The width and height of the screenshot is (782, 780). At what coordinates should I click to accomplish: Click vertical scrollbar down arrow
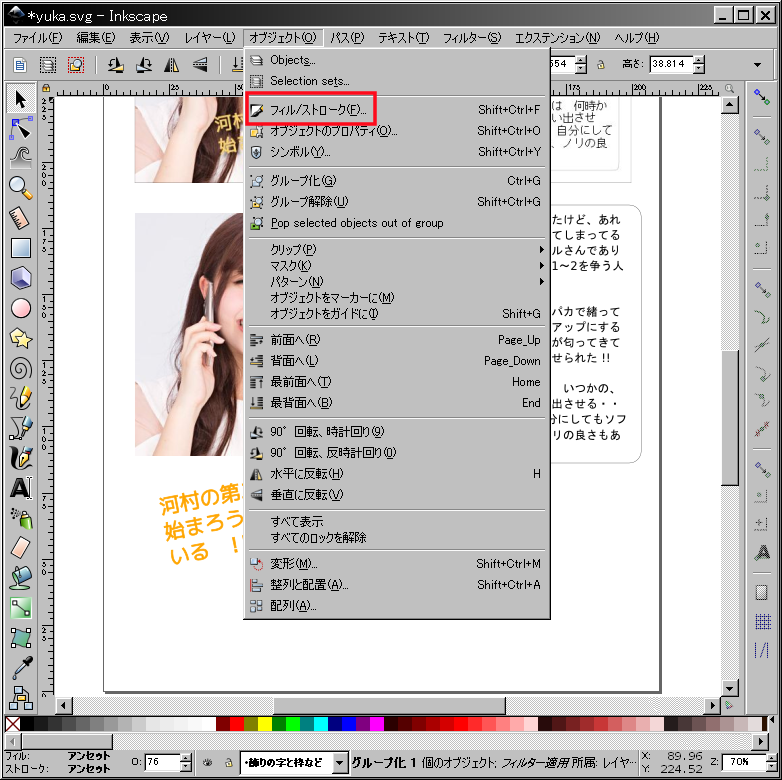pos(730,689)
